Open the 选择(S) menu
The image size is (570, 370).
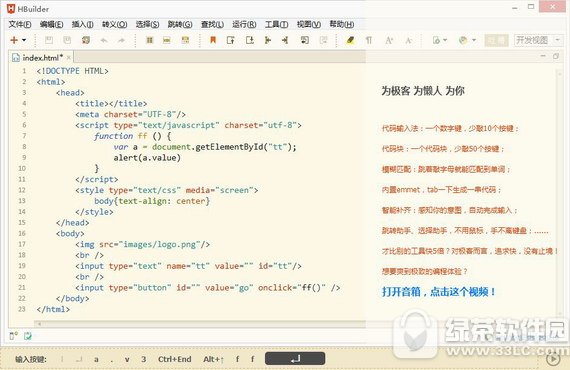147,24
